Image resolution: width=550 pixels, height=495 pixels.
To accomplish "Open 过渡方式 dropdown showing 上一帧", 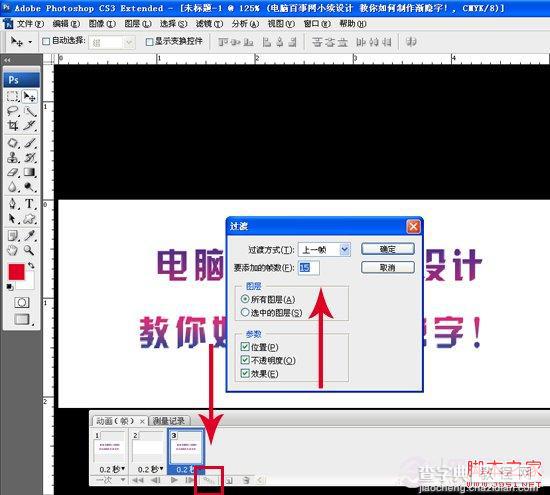I will (x=324, y=249).
